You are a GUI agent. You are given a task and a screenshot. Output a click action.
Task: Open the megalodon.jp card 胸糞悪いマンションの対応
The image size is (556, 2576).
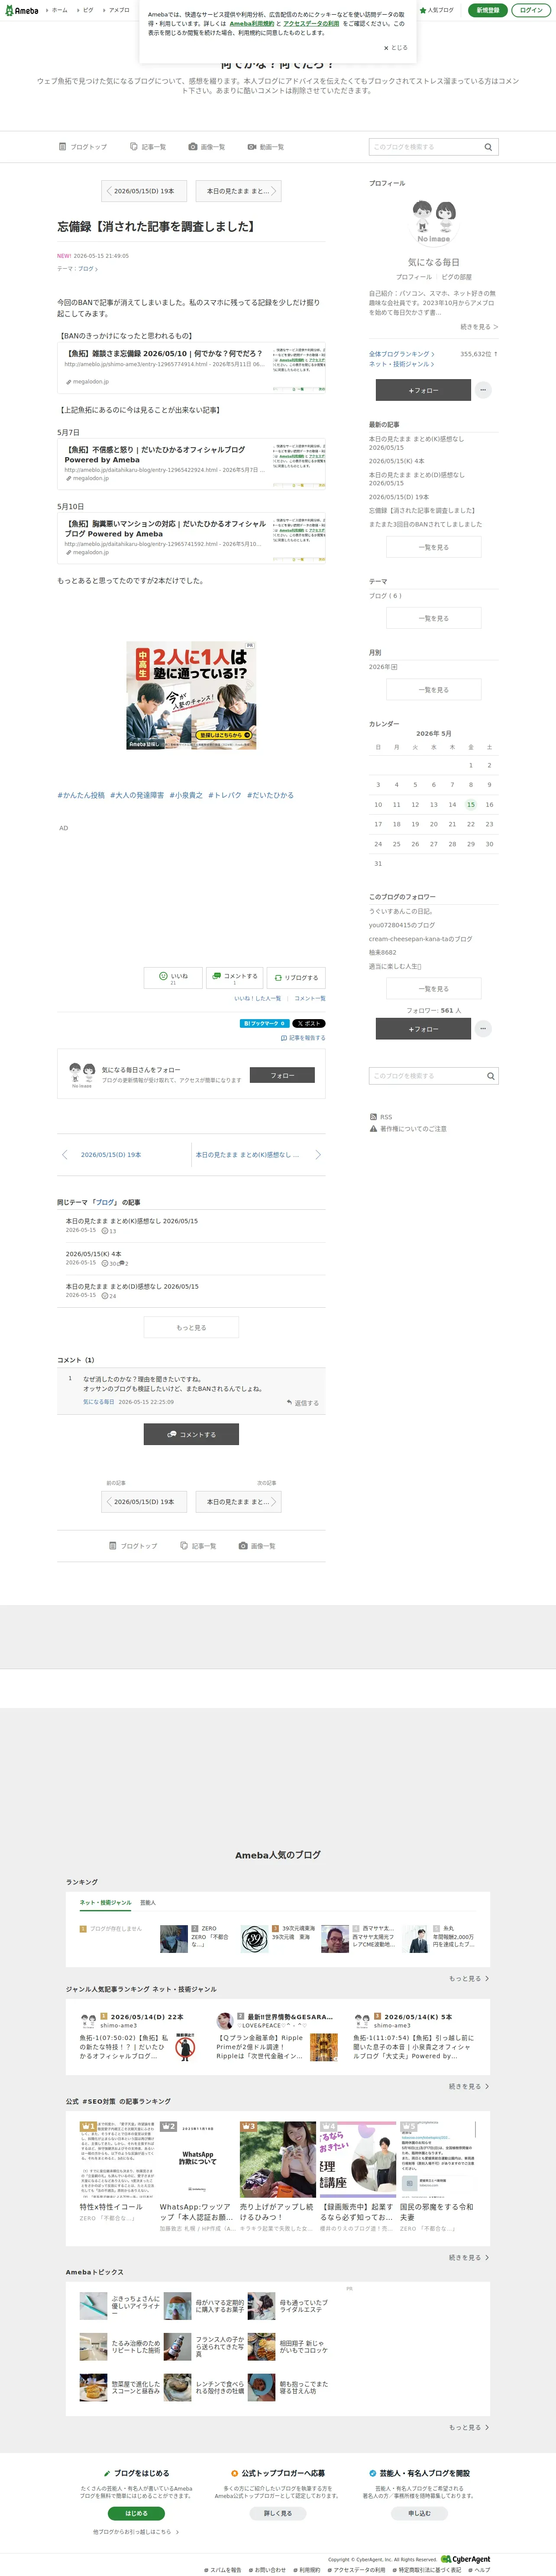(x=191, y=538)
